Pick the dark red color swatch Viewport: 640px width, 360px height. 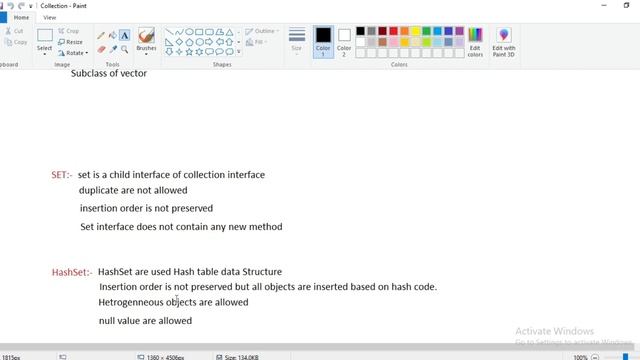point(382,31)
